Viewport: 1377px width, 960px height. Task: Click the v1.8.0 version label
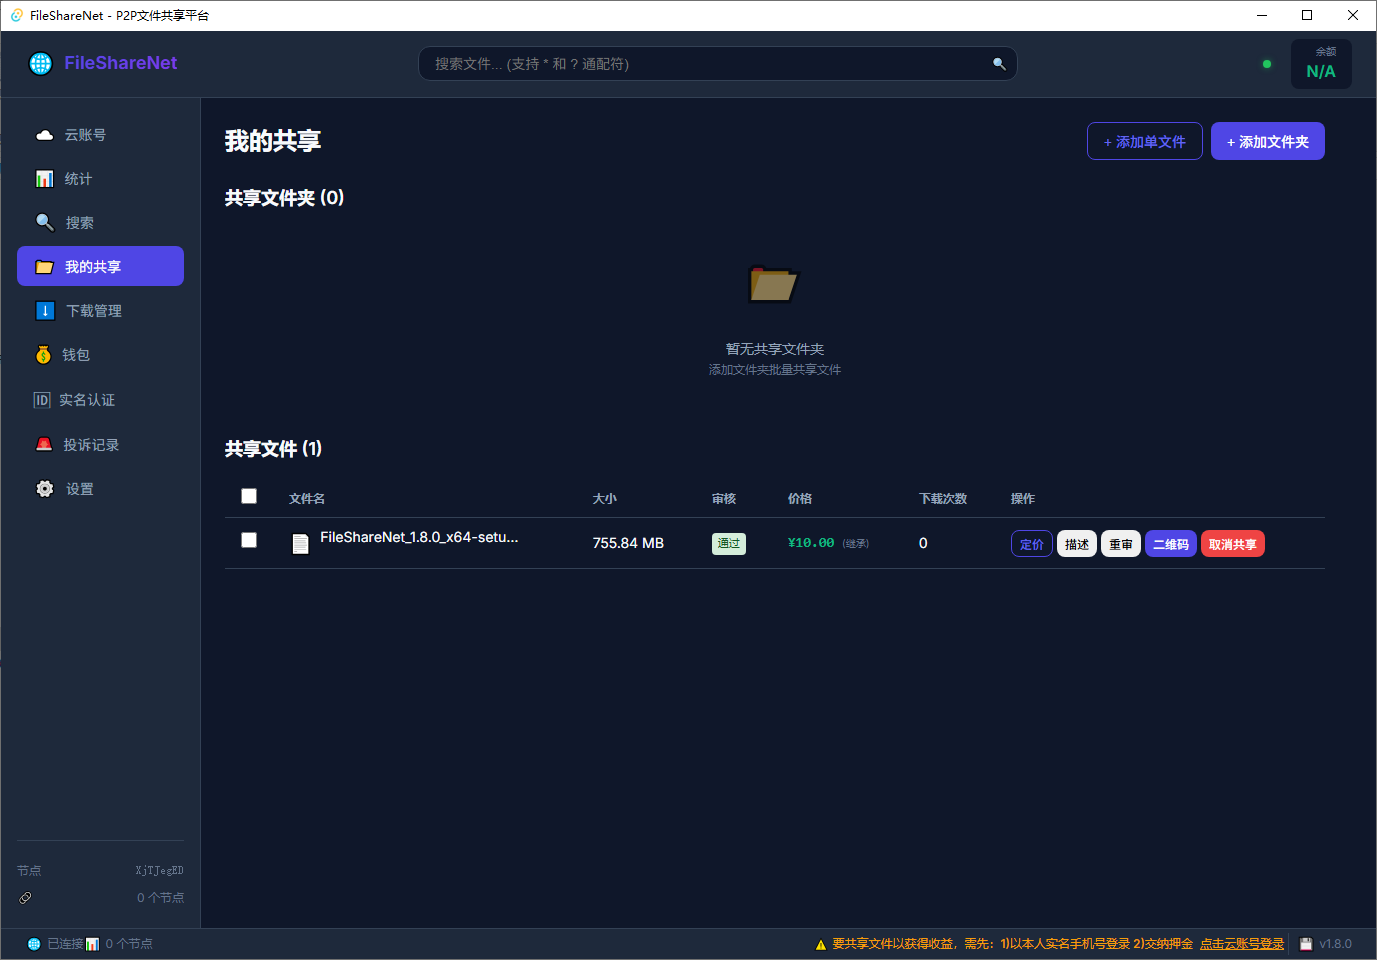click(1336, 944)
